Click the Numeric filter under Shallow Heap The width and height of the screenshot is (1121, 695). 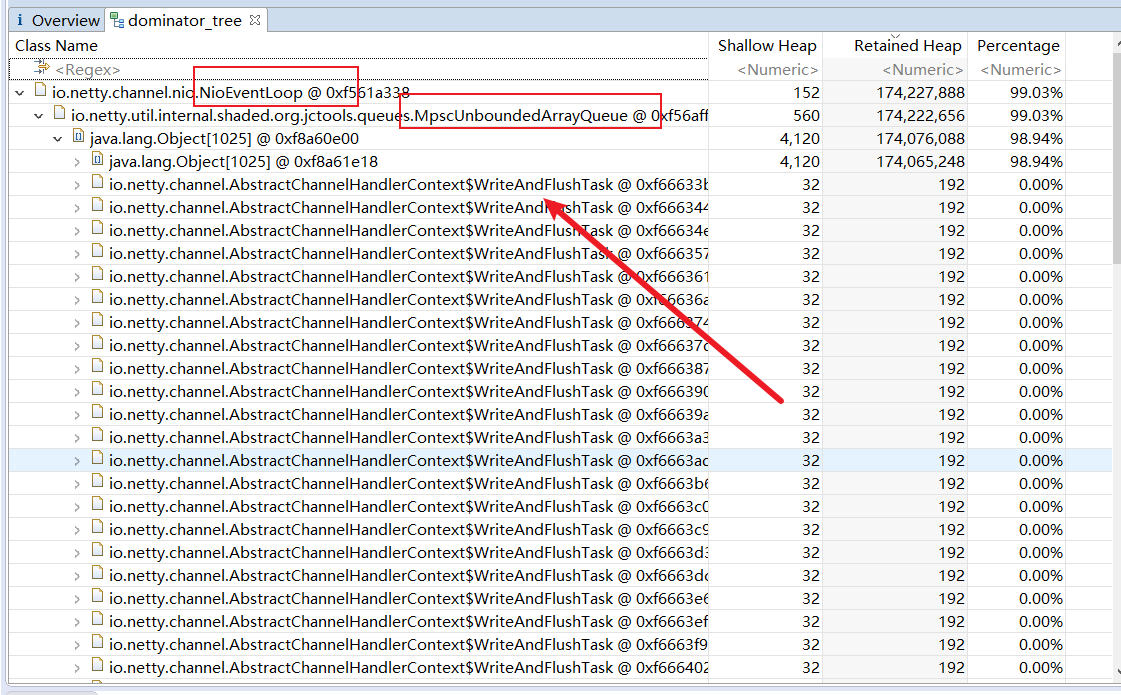pos(777,70)
